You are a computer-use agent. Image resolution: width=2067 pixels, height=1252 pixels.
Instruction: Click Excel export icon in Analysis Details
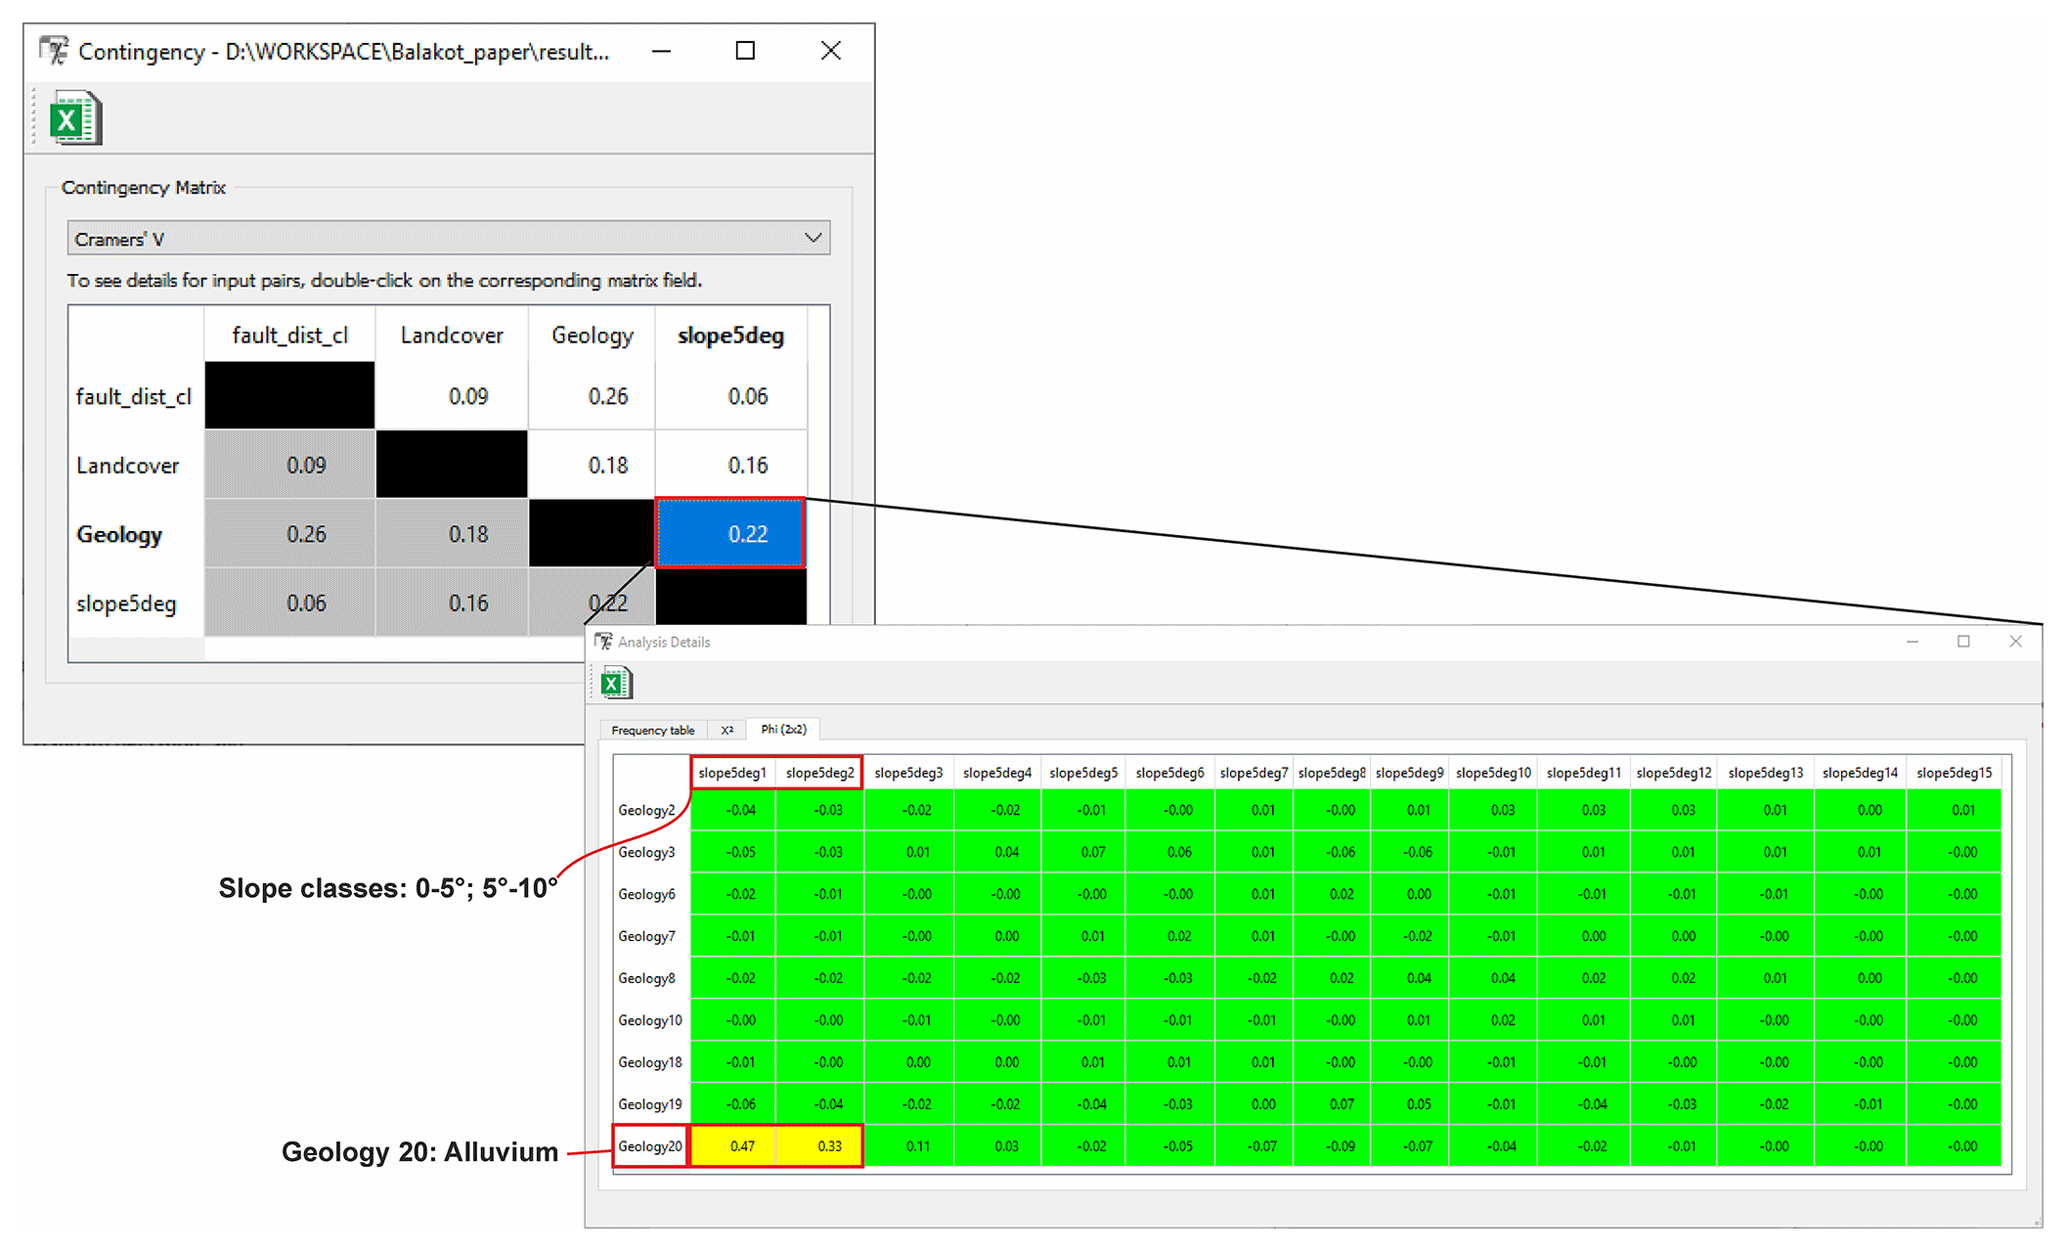pos(616,683)
